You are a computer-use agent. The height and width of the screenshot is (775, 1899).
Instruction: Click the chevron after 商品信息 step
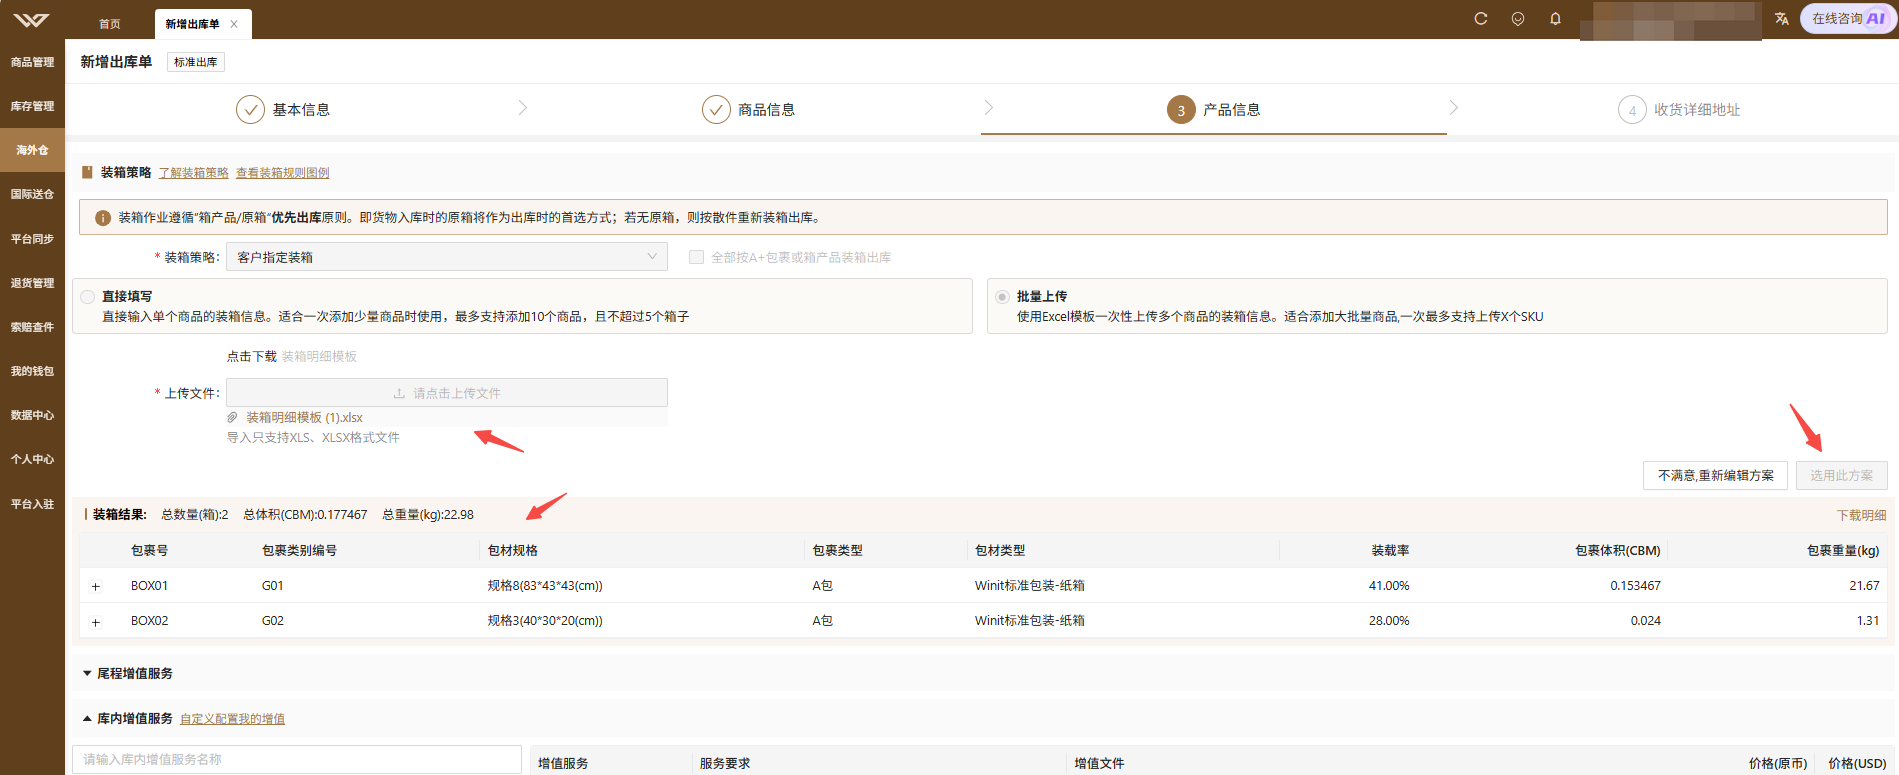point(988,108)
